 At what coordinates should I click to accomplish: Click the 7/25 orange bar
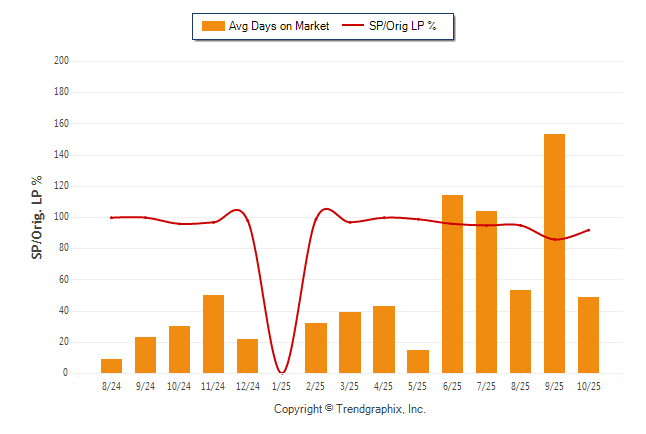coord(486,292)
